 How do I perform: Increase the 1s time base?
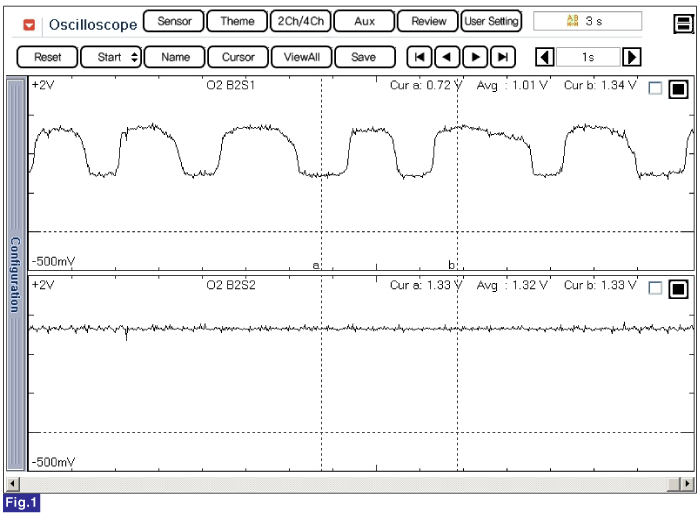click(x=632, y=57)
